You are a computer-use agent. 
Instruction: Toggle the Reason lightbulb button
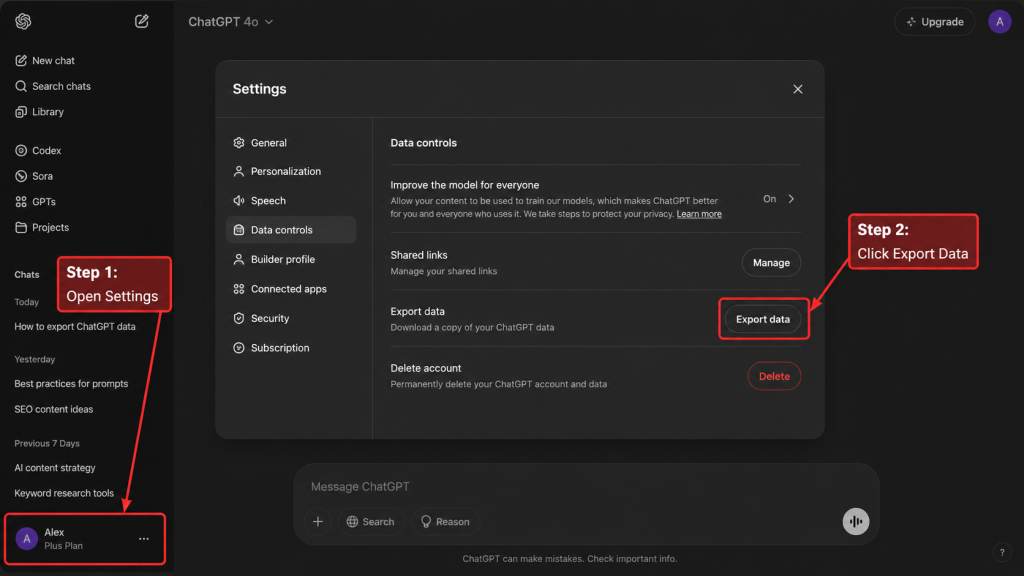(445, 522)
